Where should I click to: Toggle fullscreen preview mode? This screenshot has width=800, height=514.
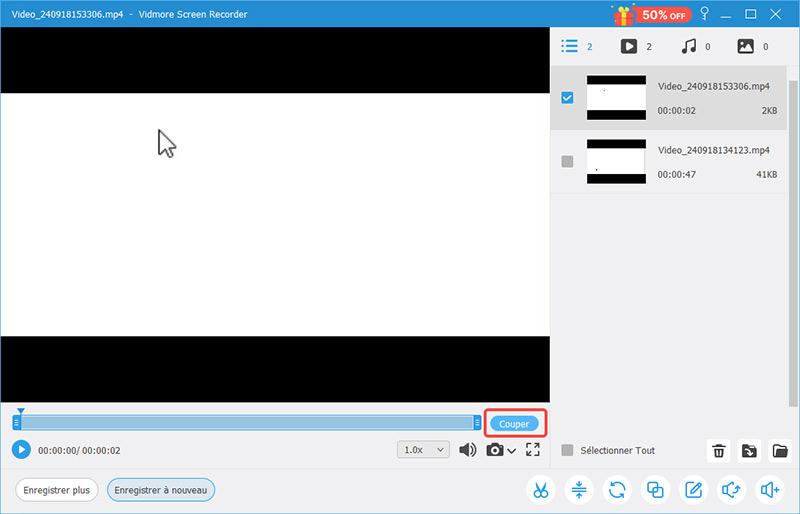click(532, 450)
